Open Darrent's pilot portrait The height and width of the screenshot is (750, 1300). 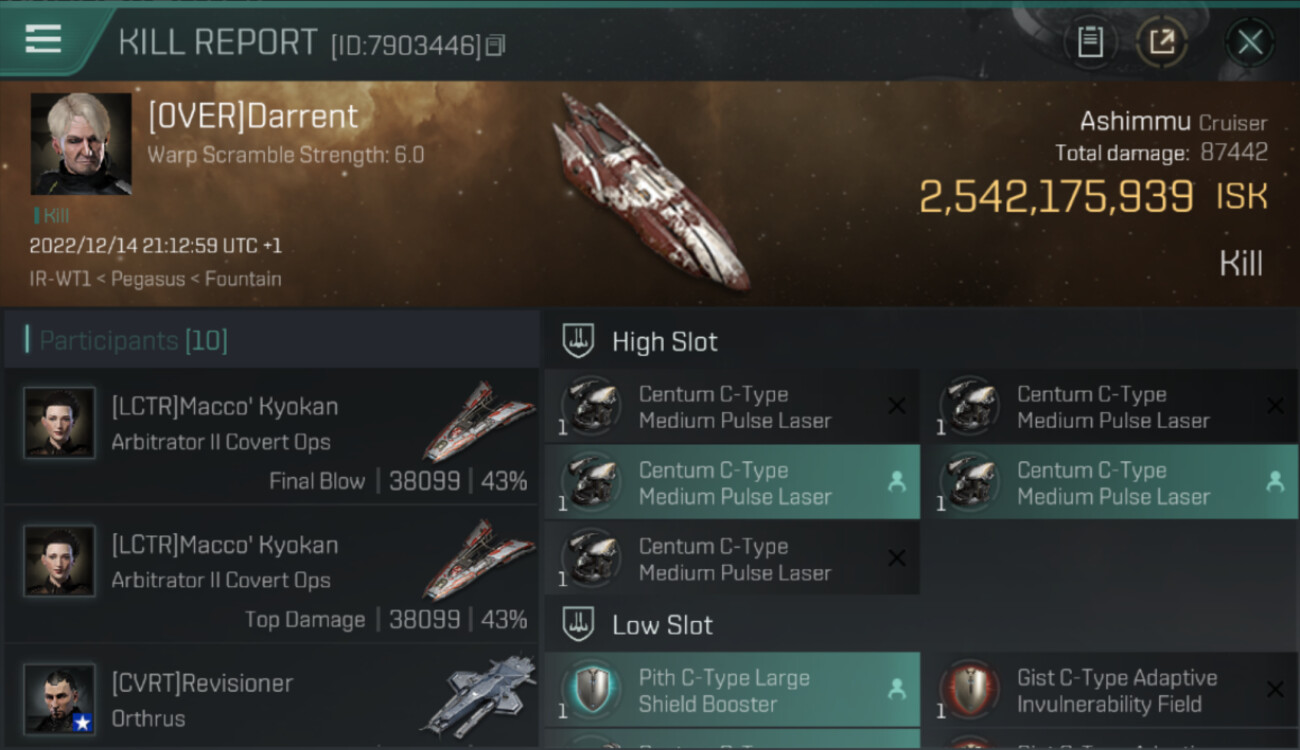81,144
